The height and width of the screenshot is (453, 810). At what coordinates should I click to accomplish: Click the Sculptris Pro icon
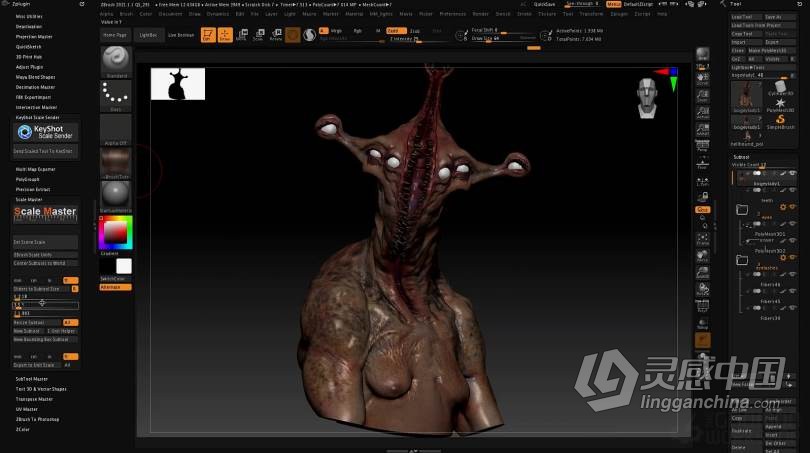pos(309,35)
